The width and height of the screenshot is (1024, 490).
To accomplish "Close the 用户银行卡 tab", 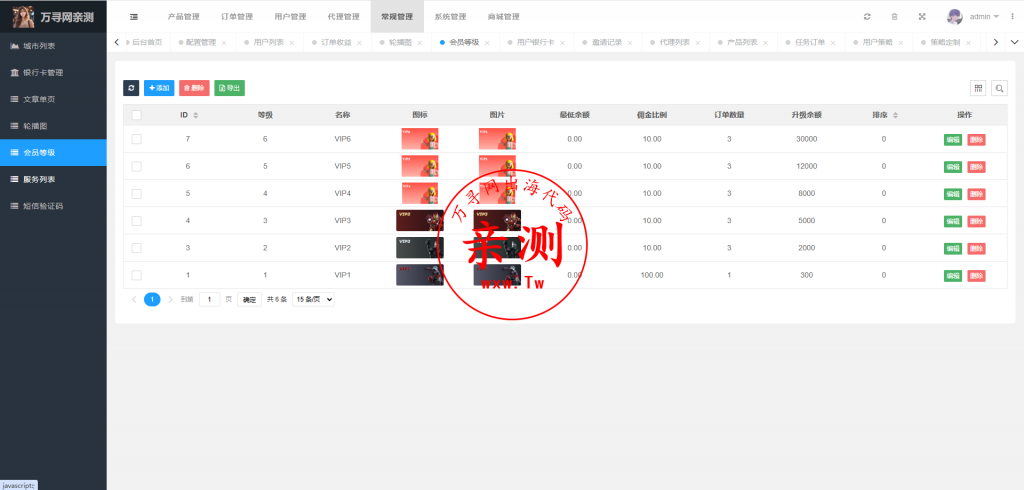I will click(562, 42).
